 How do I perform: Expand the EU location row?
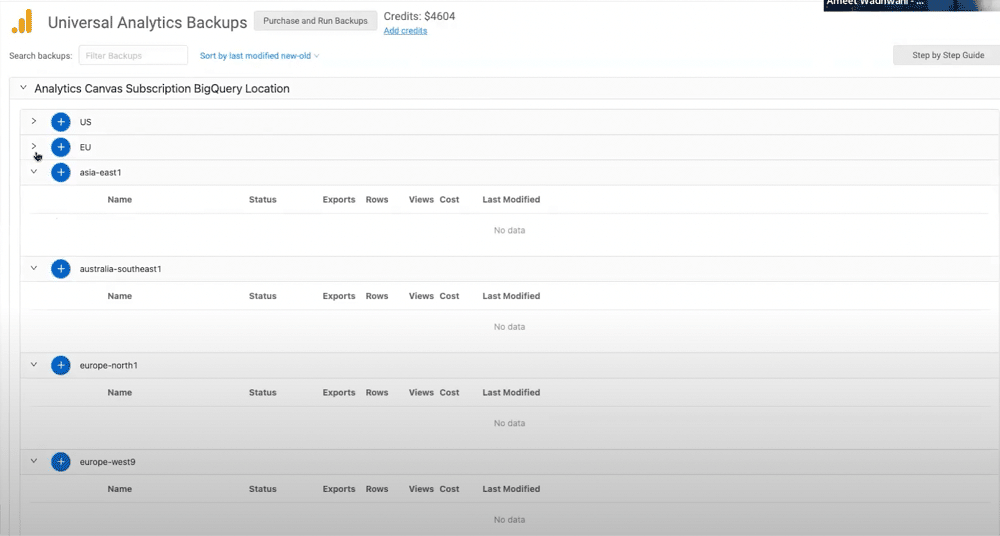[34, 147]
